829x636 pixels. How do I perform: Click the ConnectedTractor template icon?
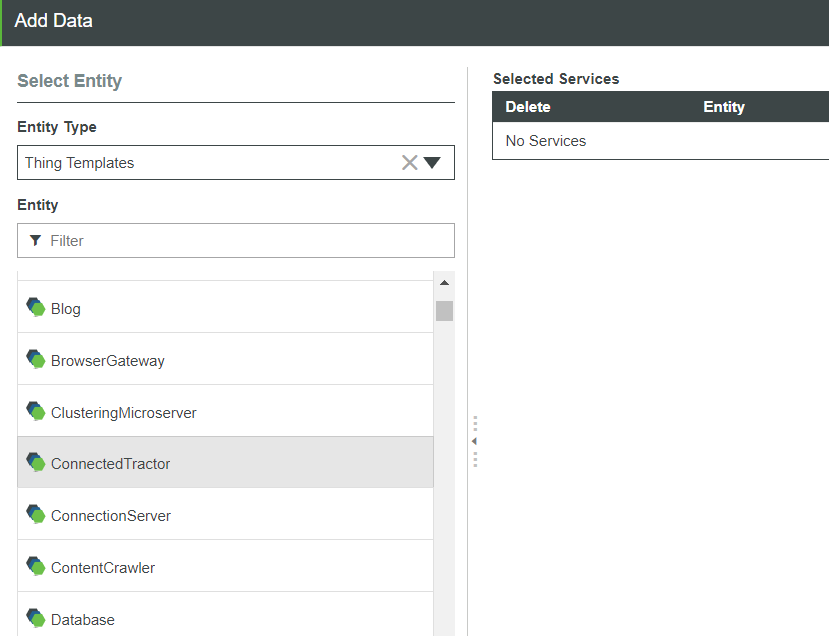pos(36,463)
